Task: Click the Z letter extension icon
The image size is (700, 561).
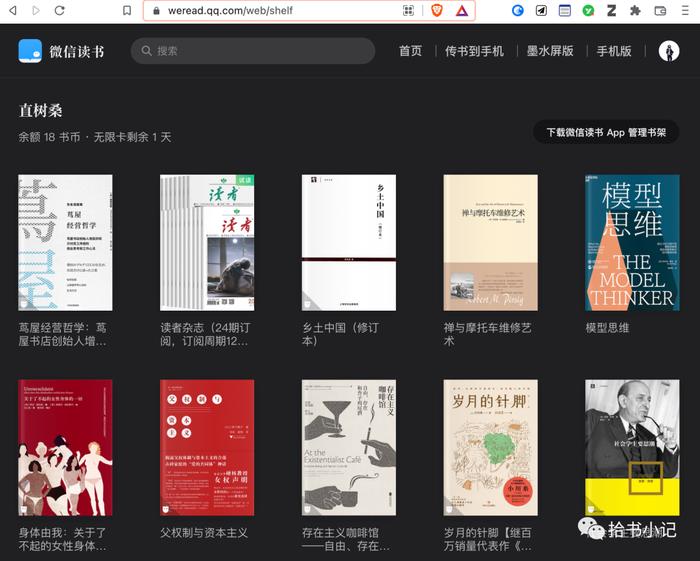Action: tap(611, 10)
